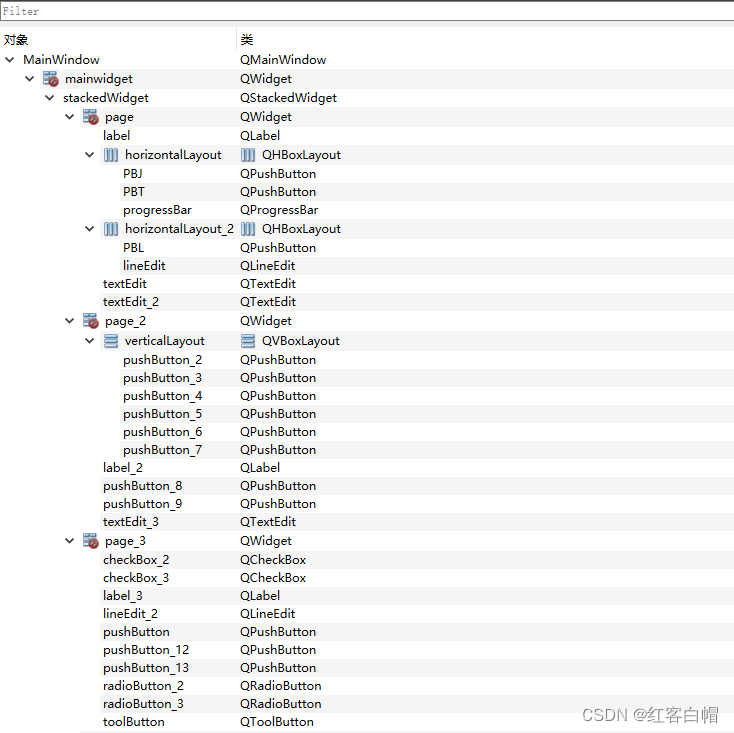Click the mainwidget no-layout icon

[50, 79]
